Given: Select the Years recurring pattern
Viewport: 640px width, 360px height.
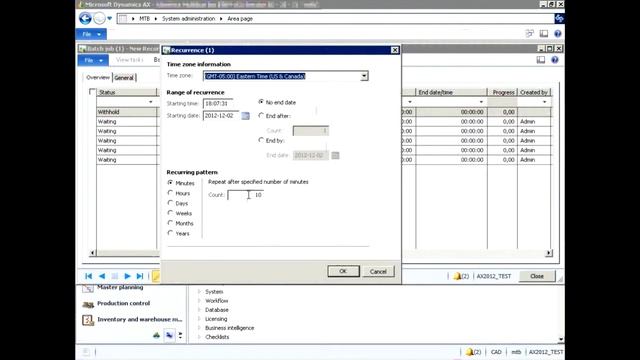Looking at the screenshot, I should [170, 233].
